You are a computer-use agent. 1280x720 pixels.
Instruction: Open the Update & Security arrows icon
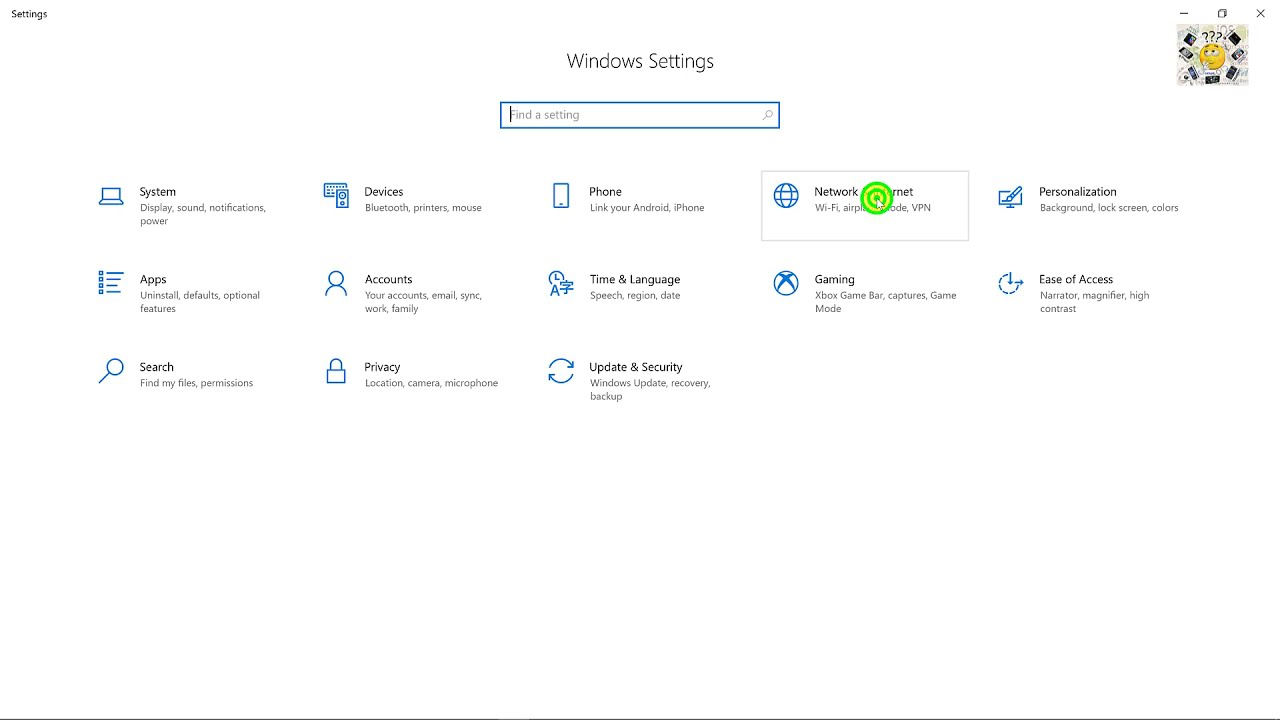(x=561, y=371)
